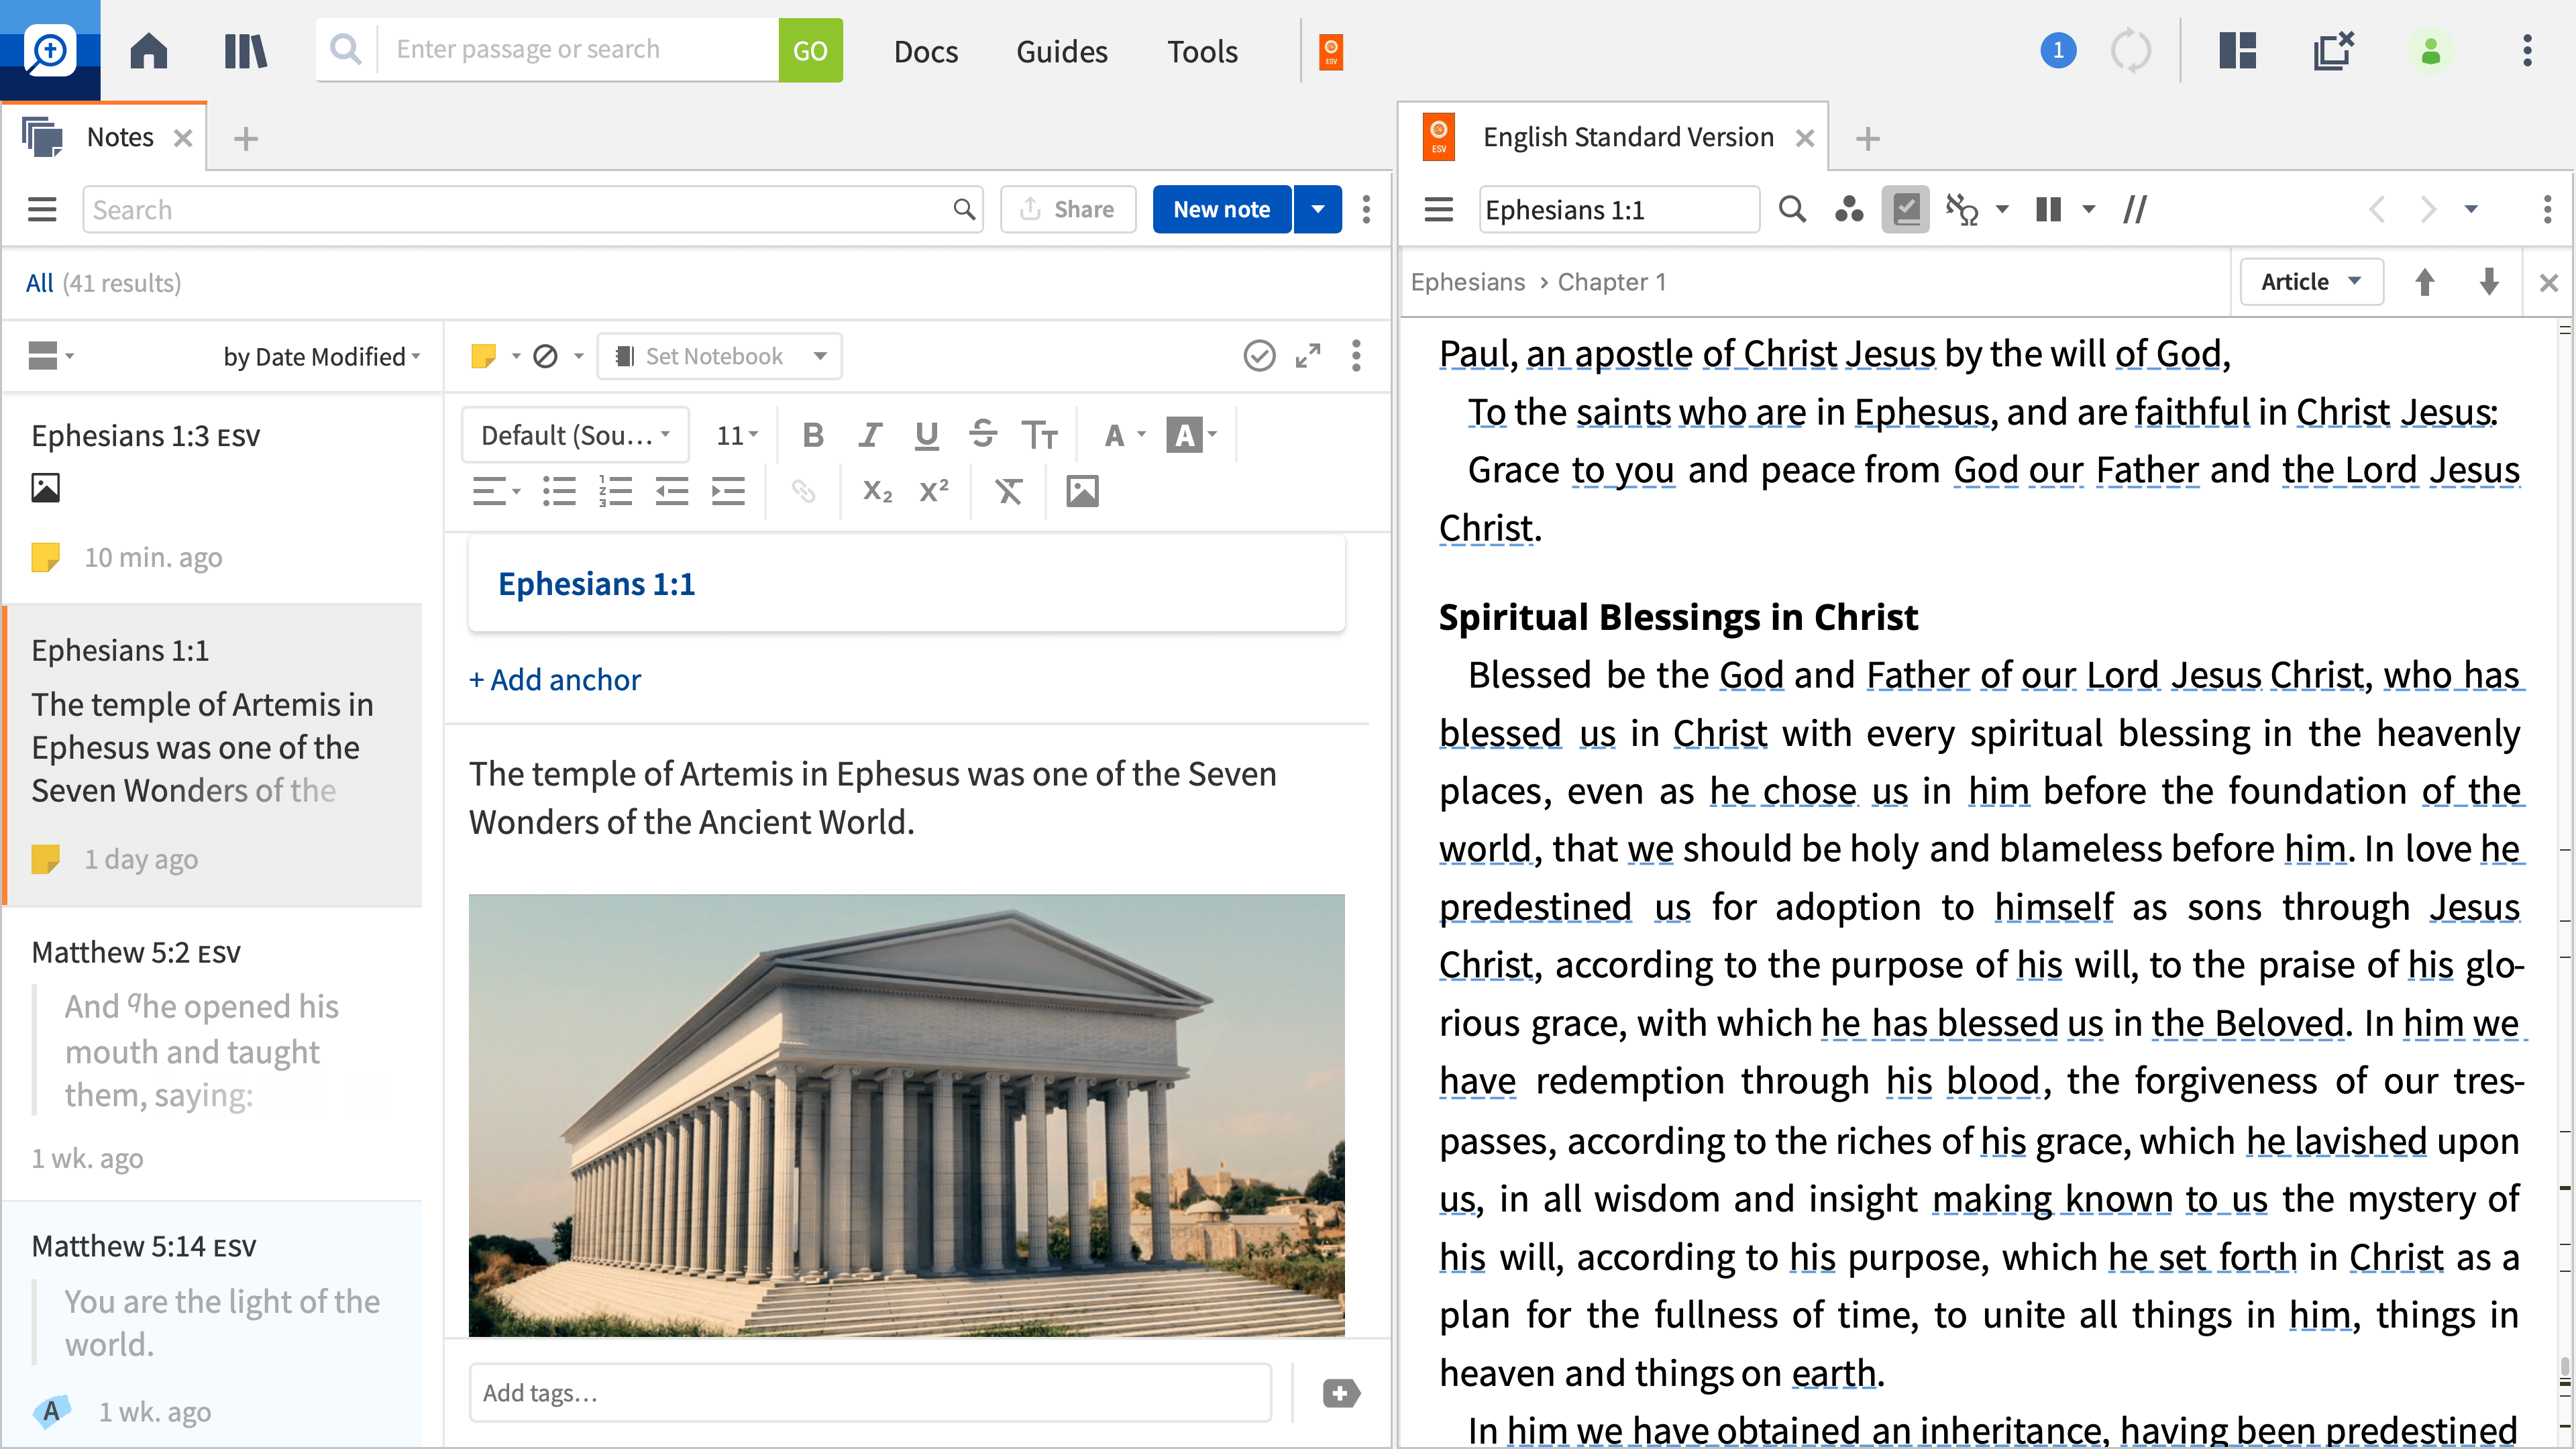Open the Guides menu

coord(1061,51)
